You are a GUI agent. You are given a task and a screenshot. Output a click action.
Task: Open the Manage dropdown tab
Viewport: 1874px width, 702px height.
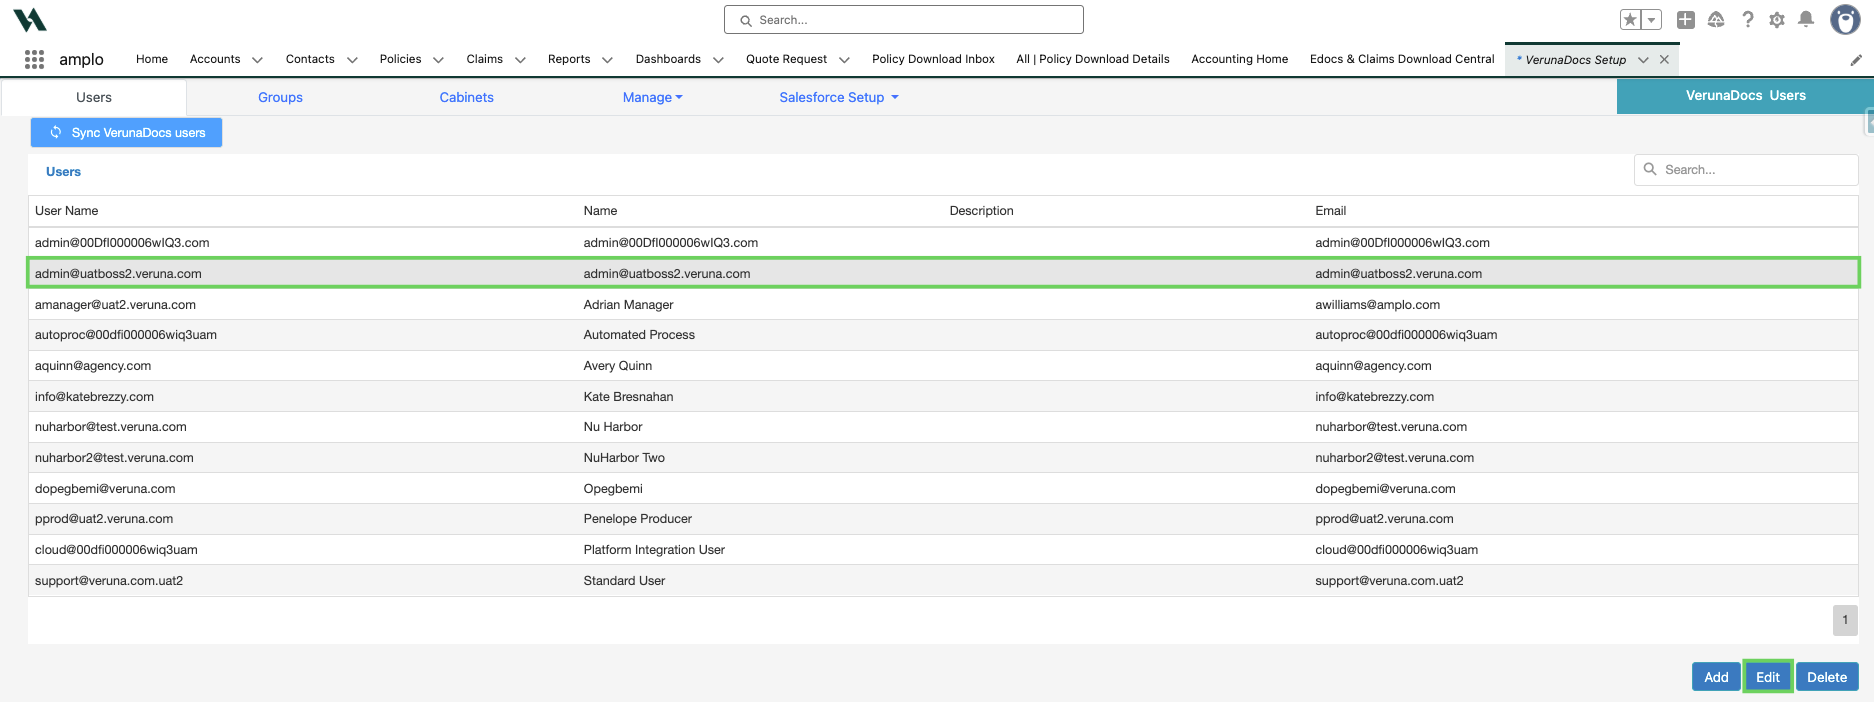click(x=652, y=97)
